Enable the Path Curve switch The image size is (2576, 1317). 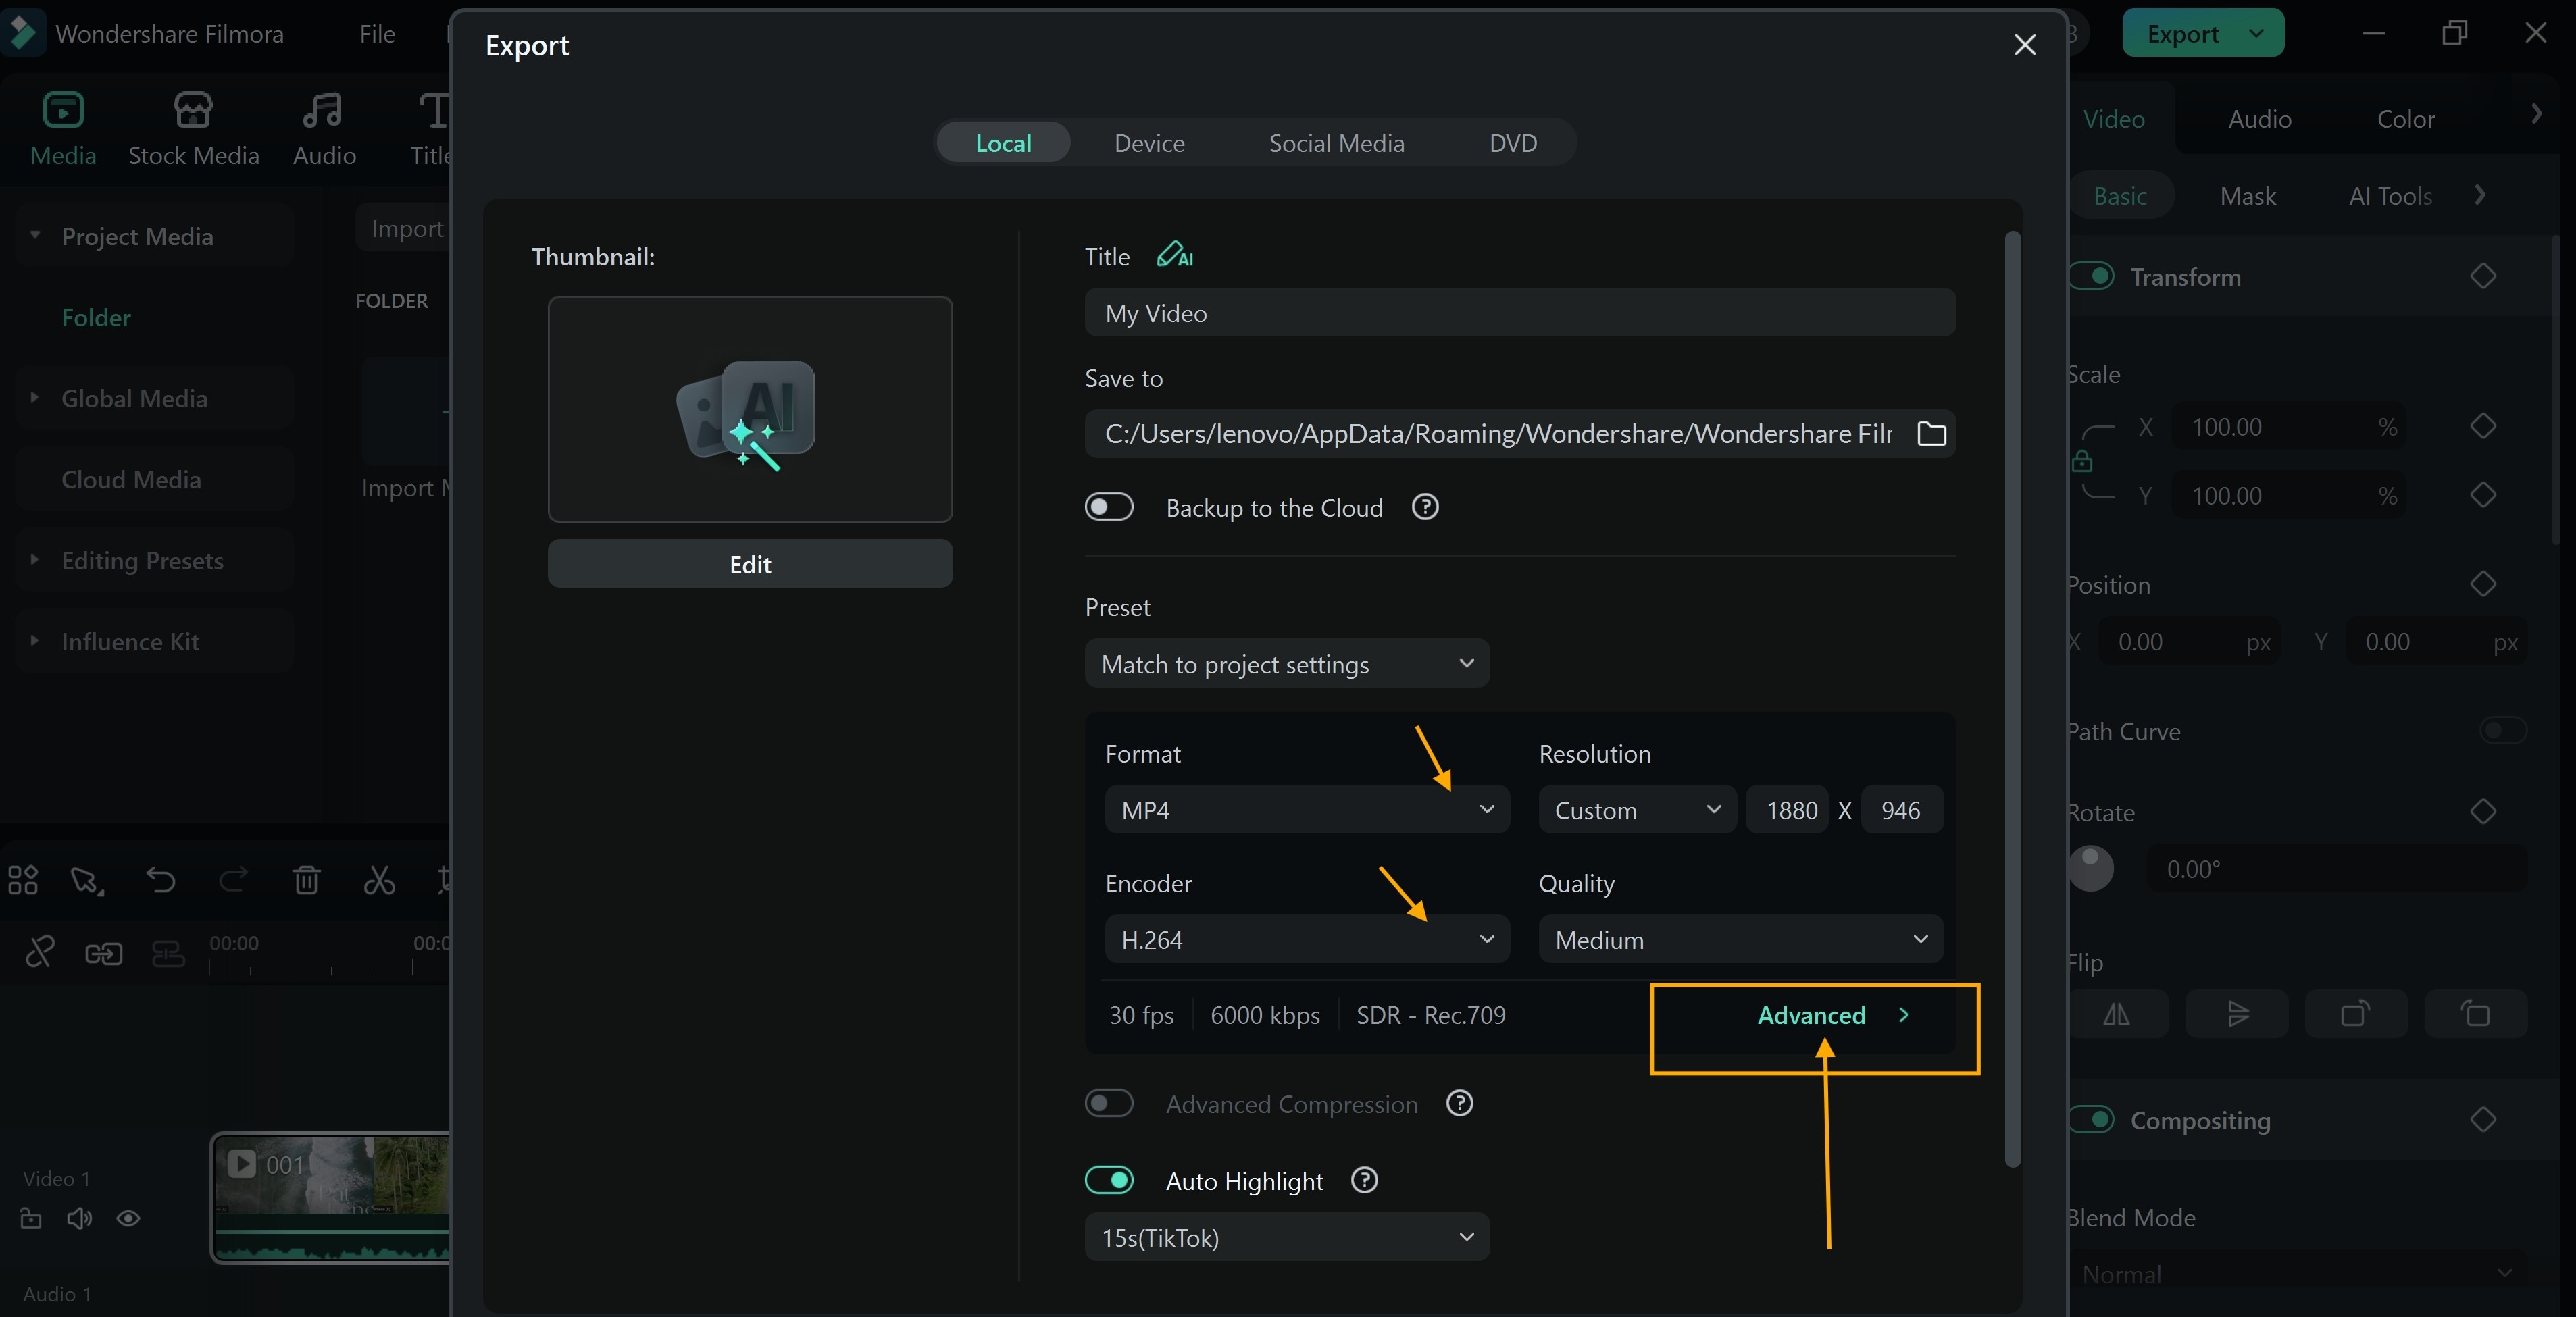[2503, 730]
